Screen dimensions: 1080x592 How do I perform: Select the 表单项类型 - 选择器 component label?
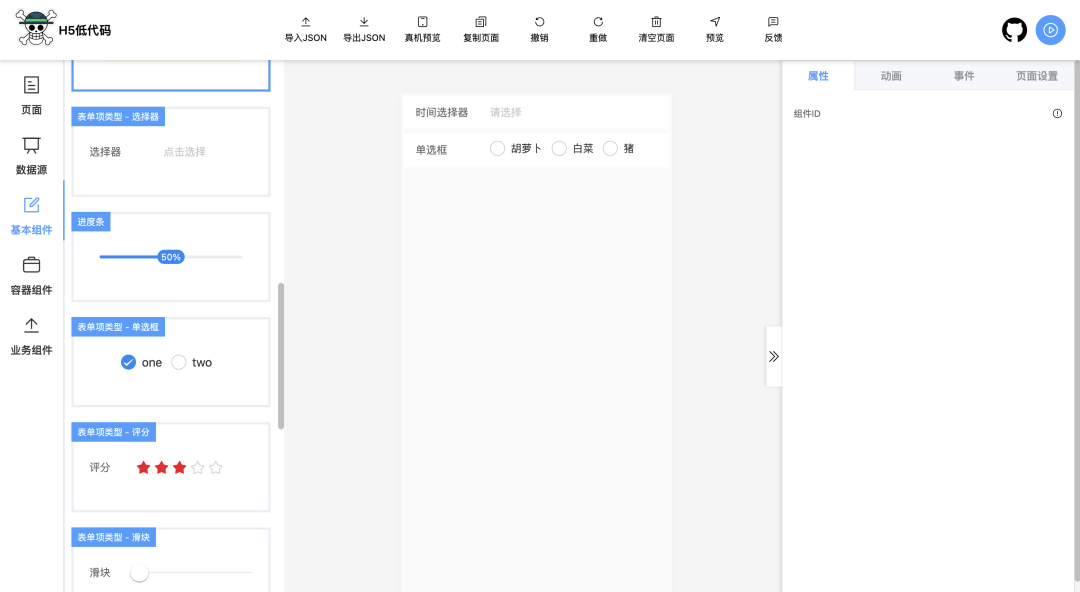coord(118,116)
